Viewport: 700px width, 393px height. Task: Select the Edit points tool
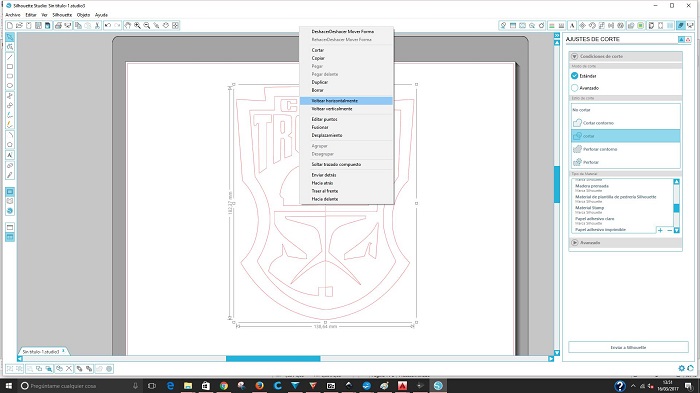[x=10, y=47]
